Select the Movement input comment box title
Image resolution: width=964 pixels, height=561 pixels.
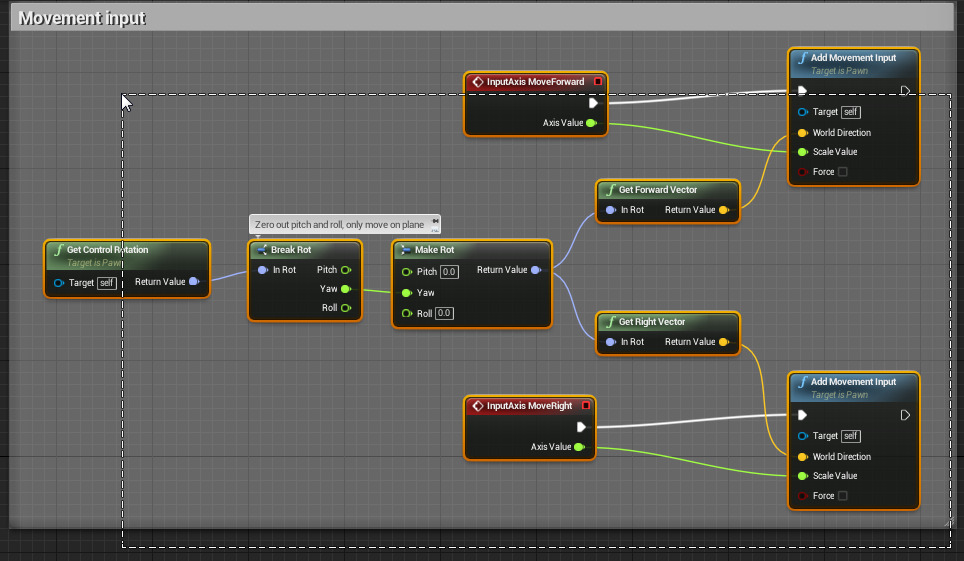click(x=82, y=18)
